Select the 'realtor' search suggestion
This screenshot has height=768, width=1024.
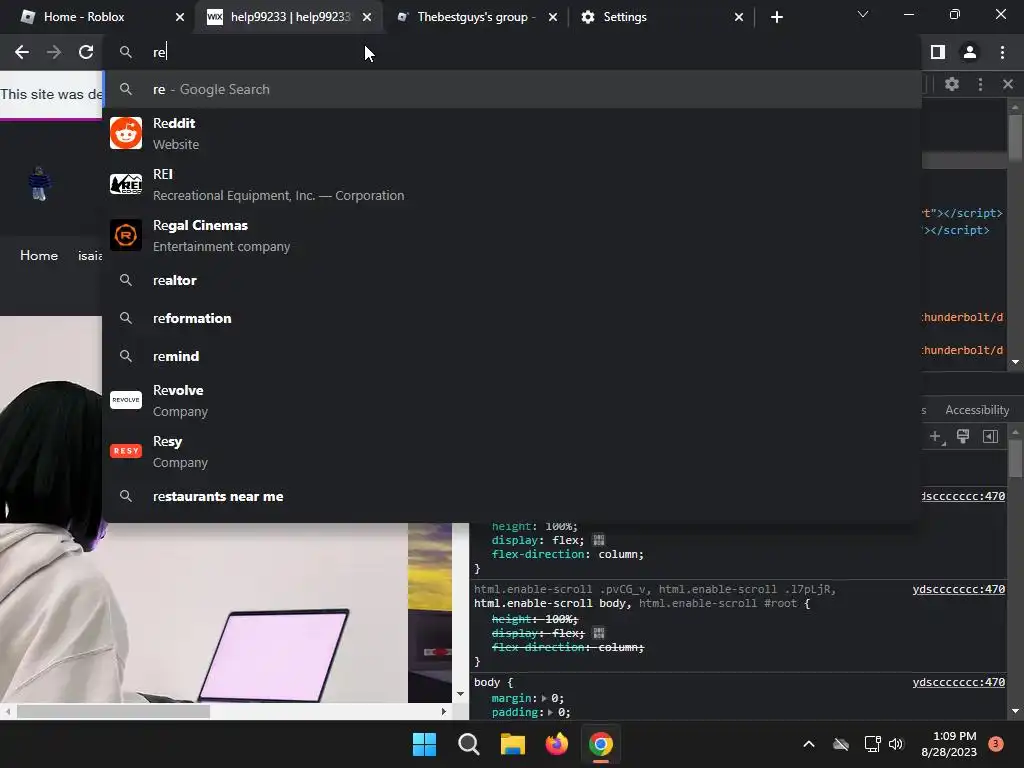(x=513, y=280)
